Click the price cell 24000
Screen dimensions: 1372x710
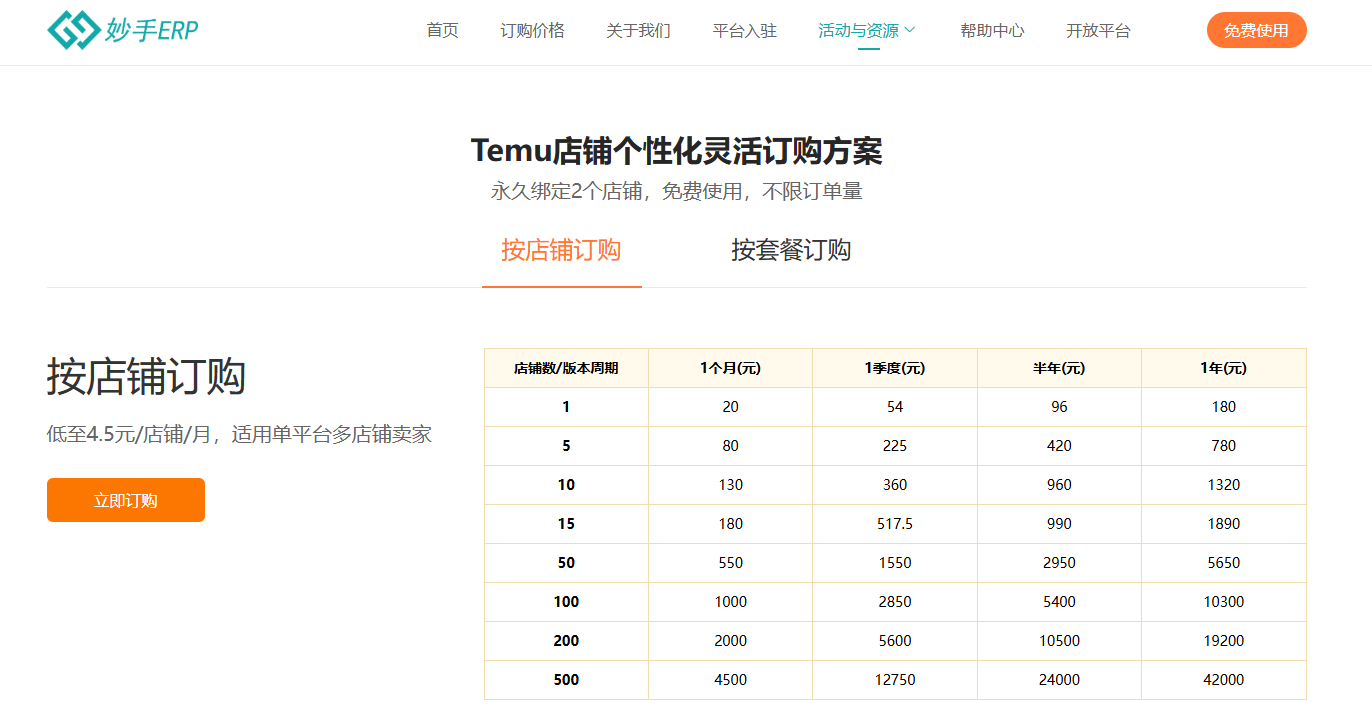click(1059, 680)
